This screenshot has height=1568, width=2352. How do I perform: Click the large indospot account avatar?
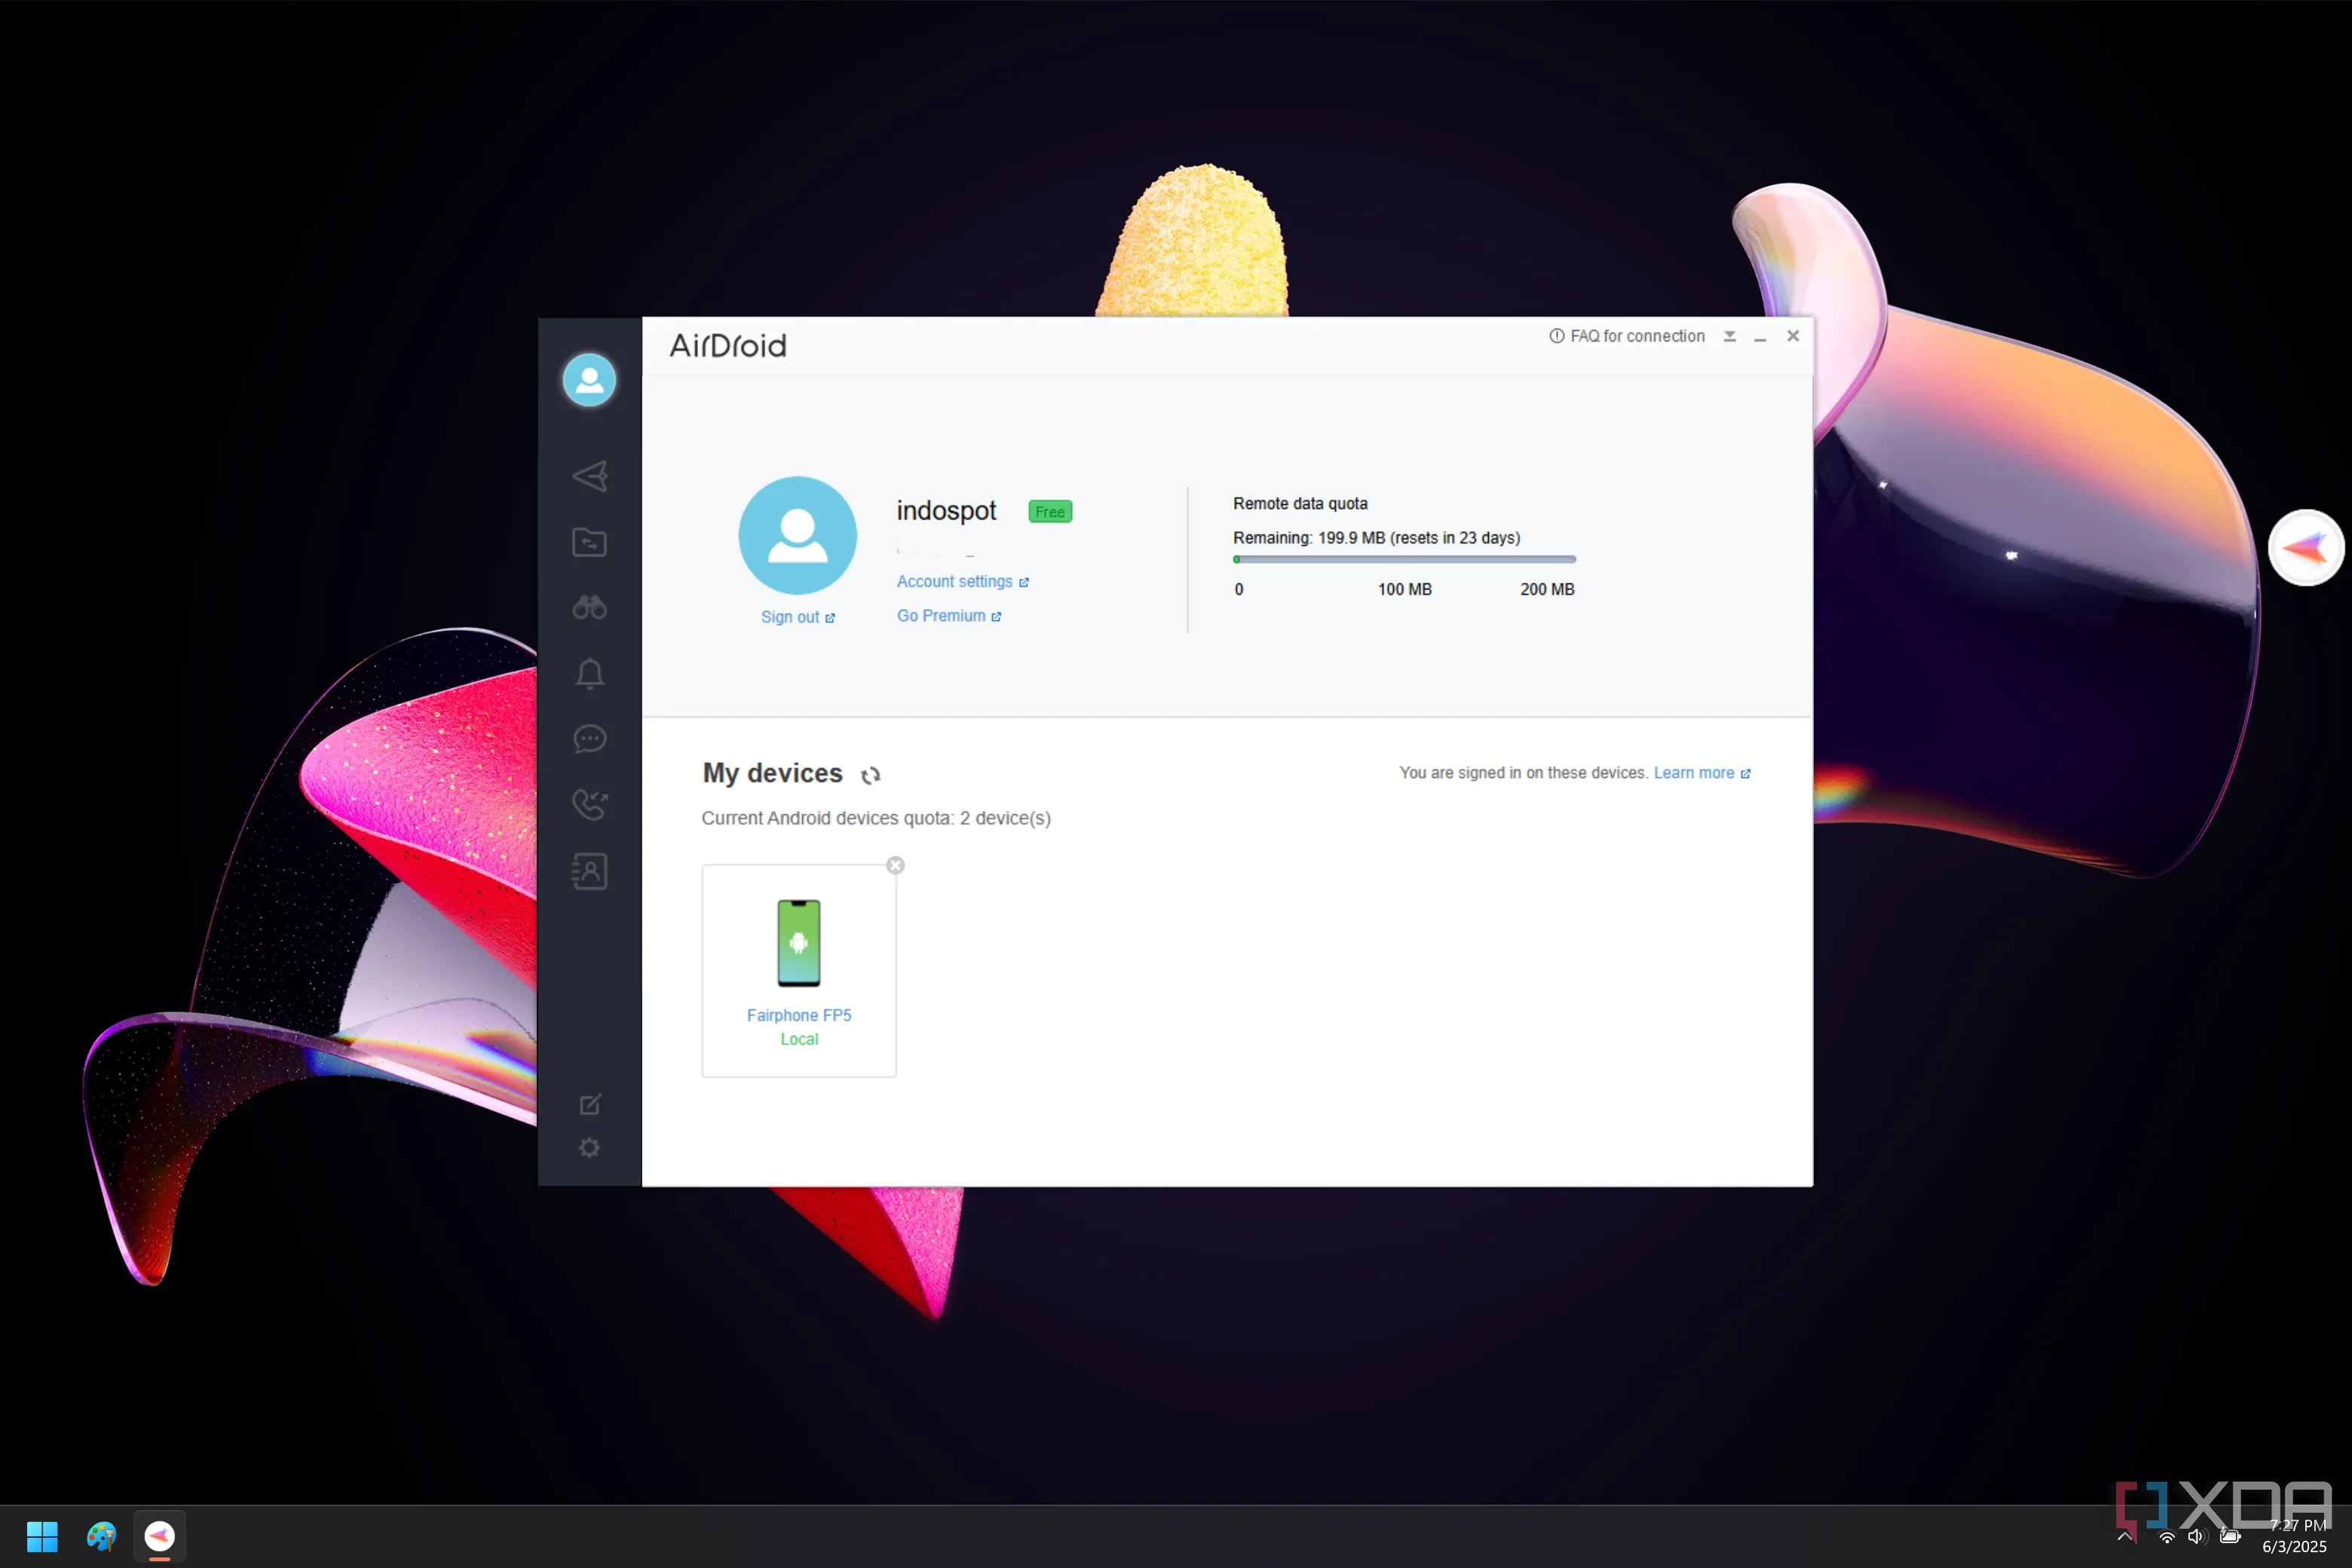click(798, 535)
